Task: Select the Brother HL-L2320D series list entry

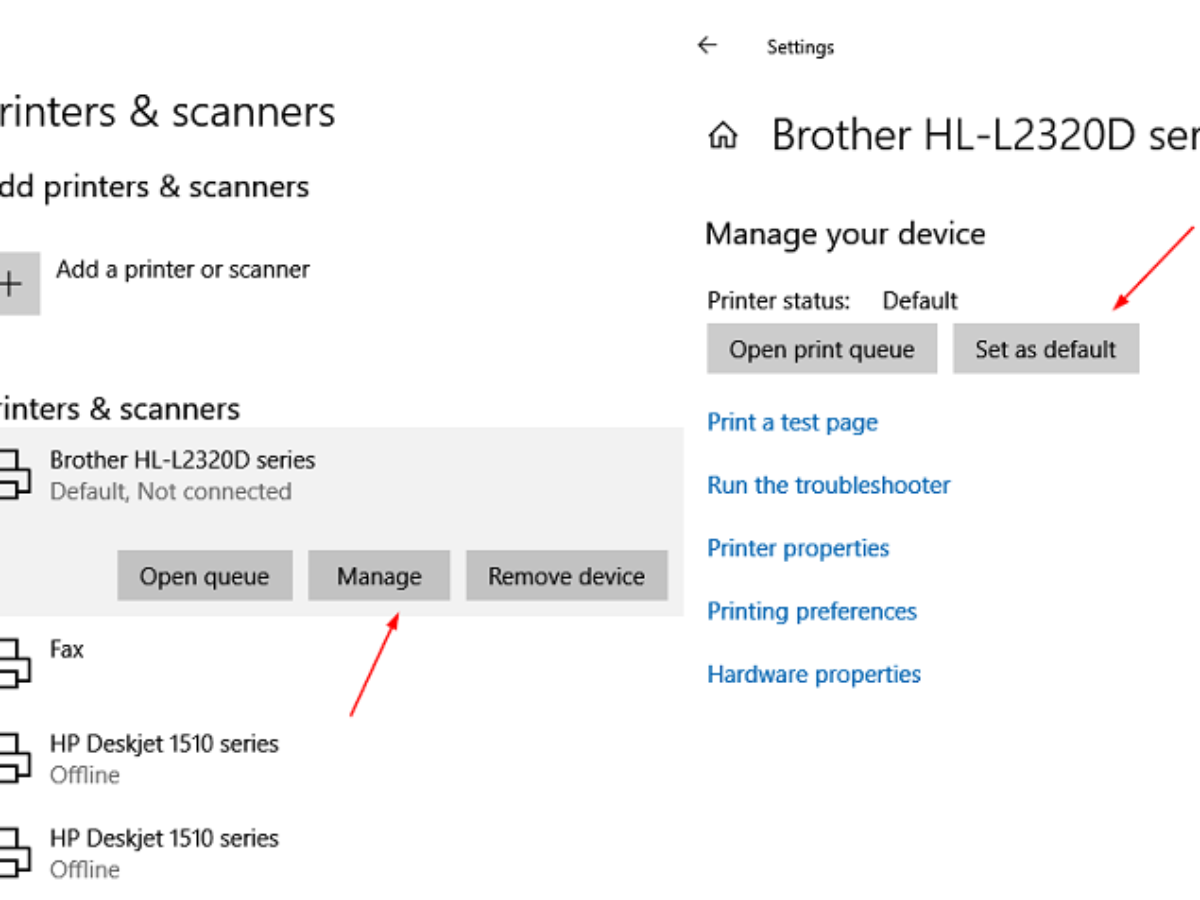Action: [x=340, y=522]
